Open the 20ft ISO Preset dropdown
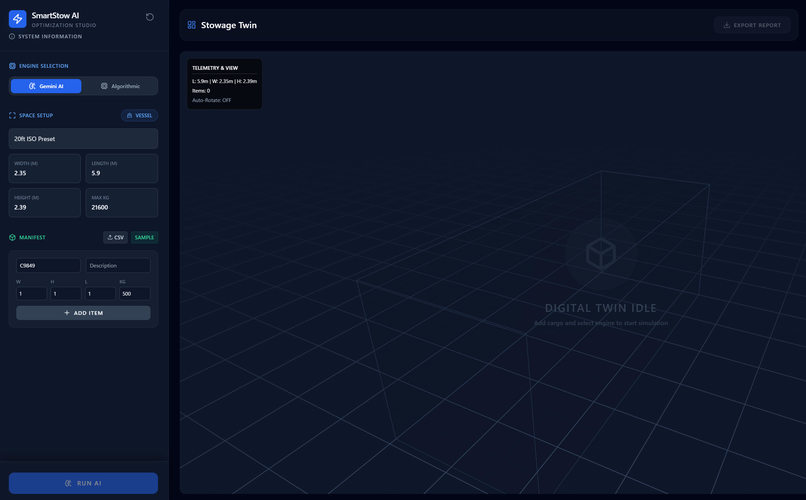 (x=83, y=139)
